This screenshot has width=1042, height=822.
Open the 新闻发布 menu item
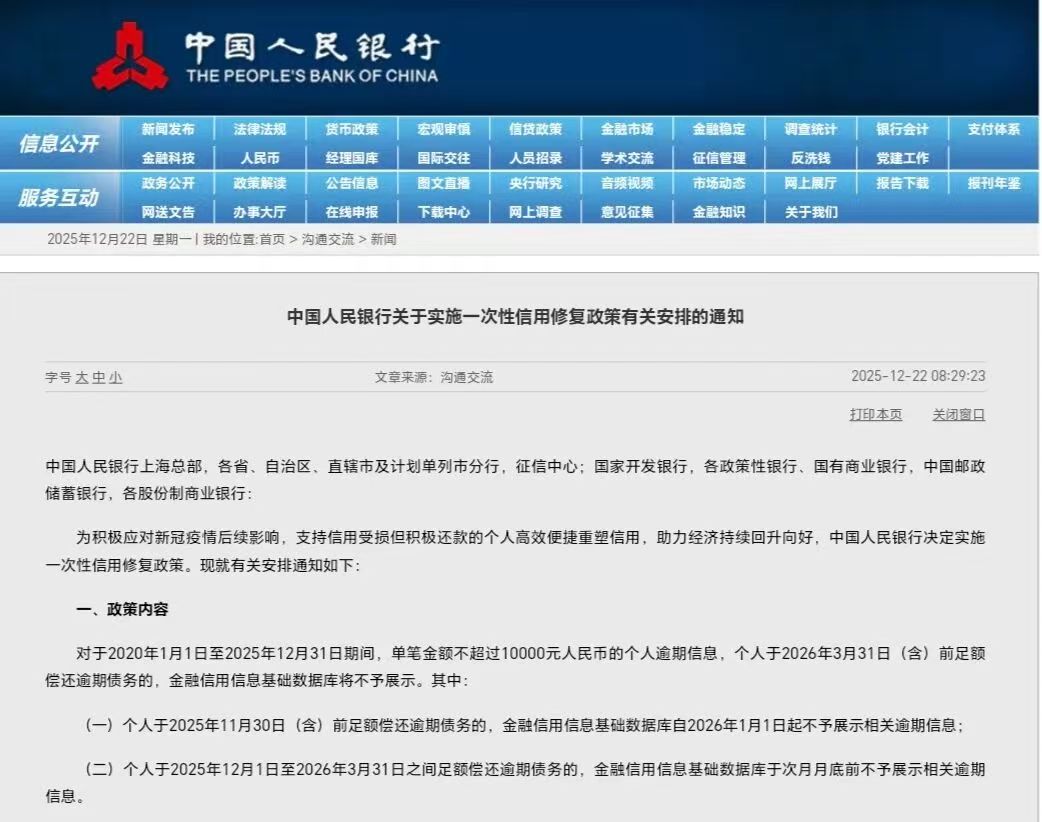tap(168, 129)
